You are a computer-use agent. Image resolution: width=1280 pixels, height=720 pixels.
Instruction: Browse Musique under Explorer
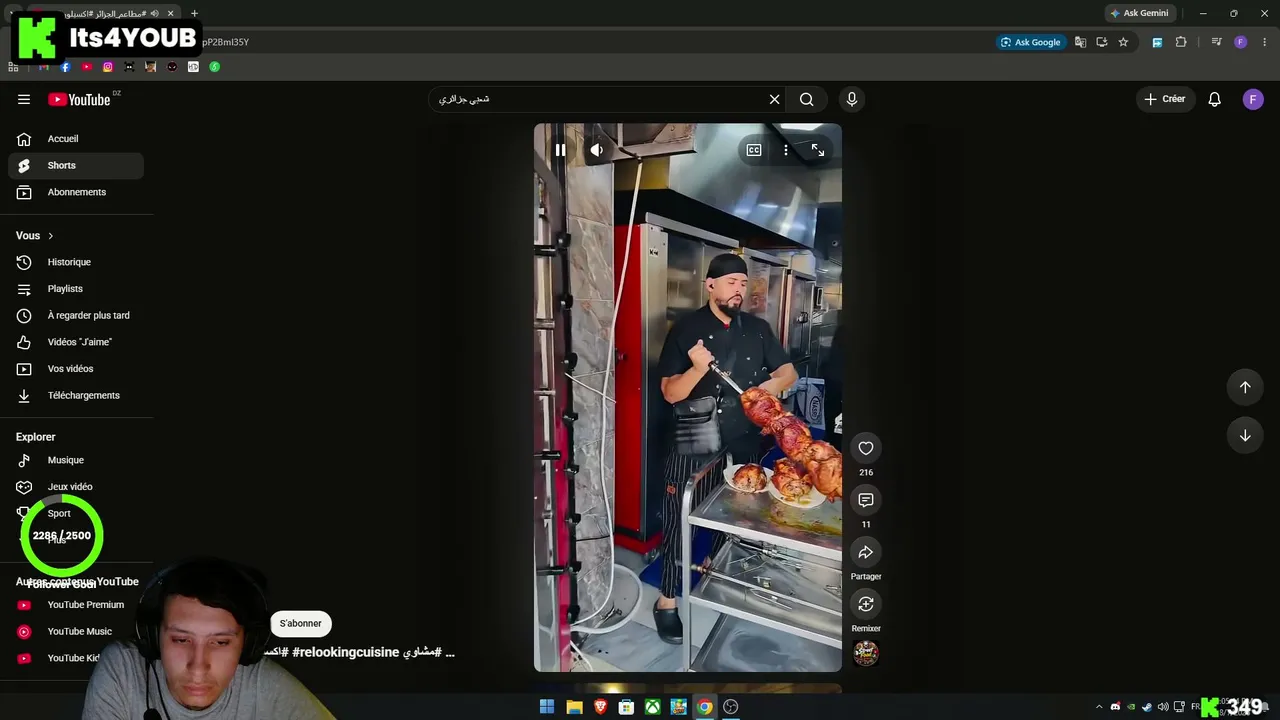(x=76, y=460)
